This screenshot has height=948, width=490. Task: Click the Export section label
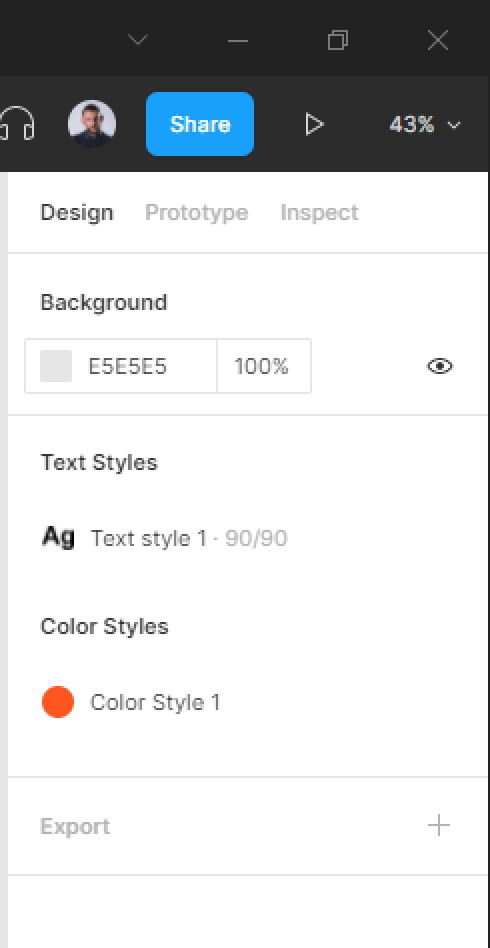click(75, 826)
